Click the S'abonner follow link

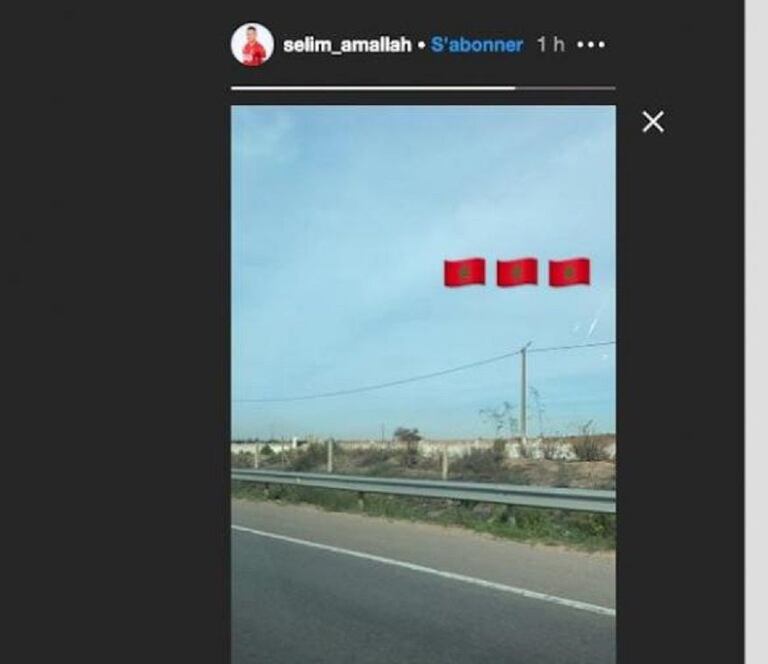477,45
